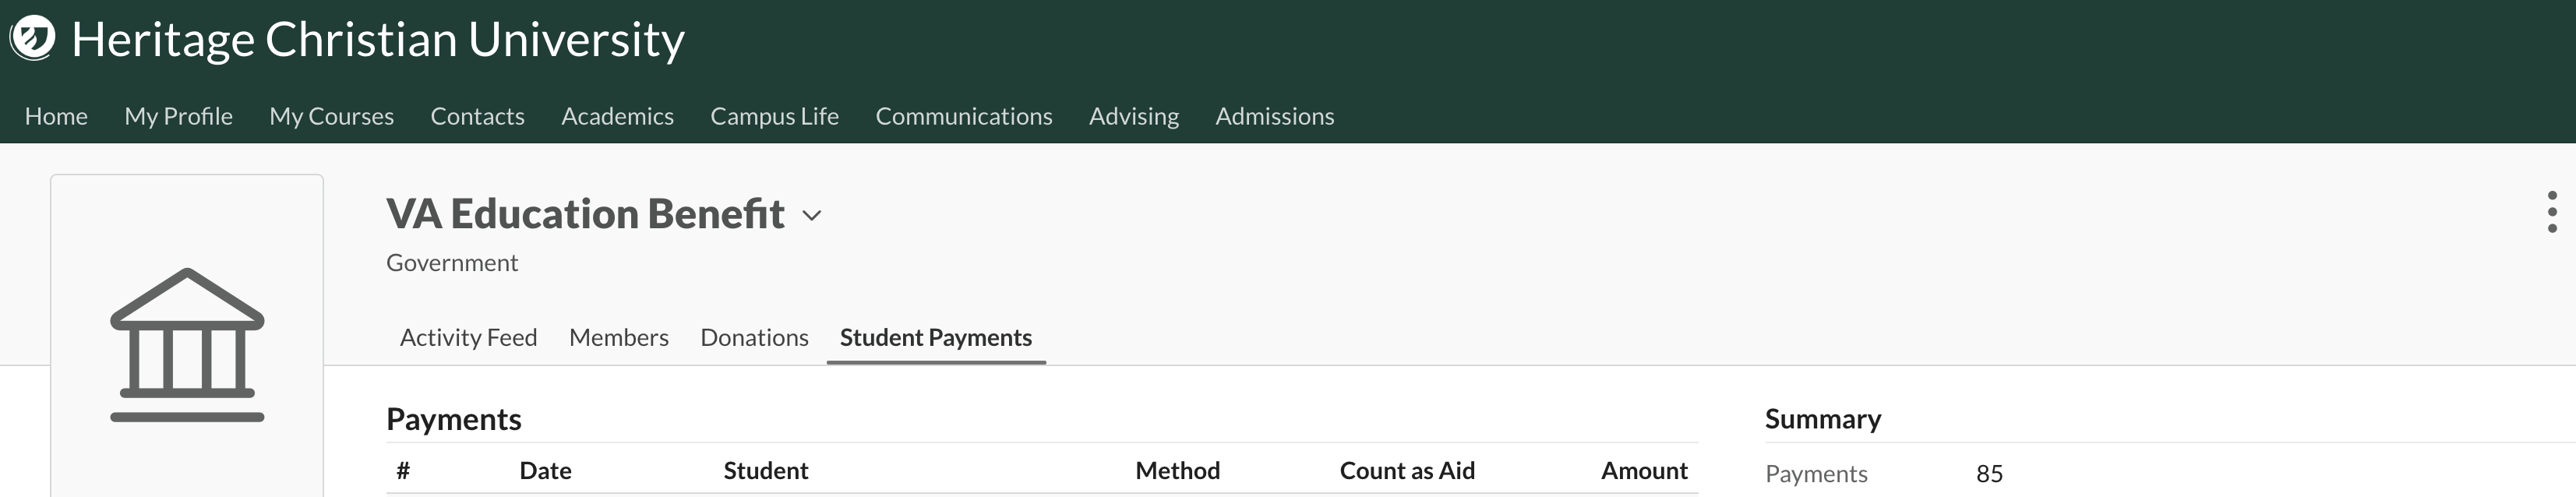This screenshot has height=497, width=2576.
Task: Open the Advising menu
Action: coord(1134,116)
